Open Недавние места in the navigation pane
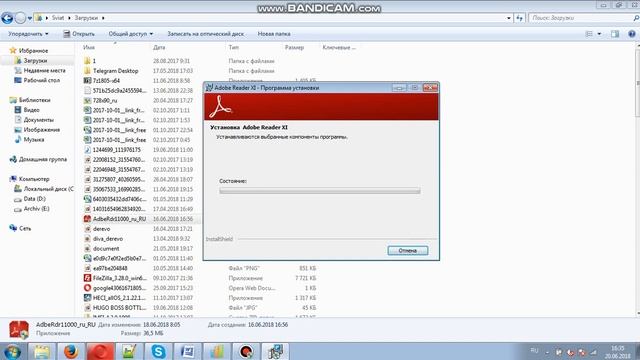The width and height of the screenshot is (640, 360). pos(40,70)
